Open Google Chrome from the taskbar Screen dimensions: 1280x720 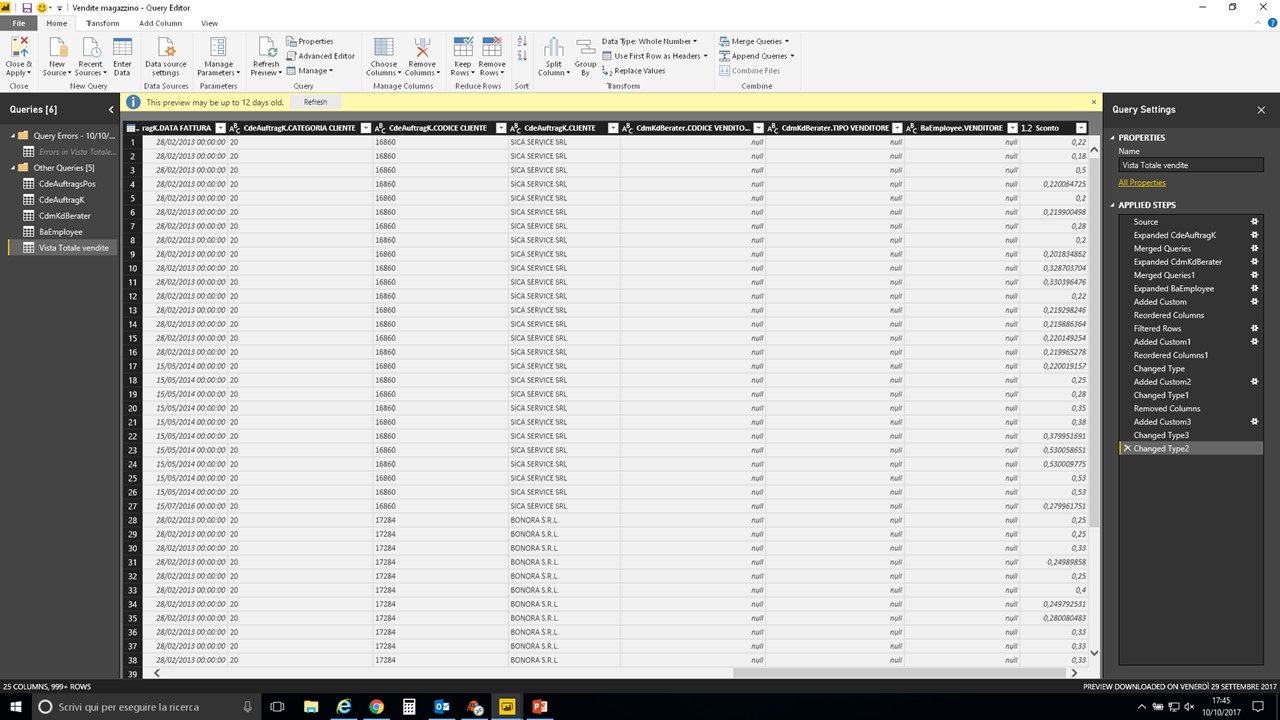click(376, 707)
